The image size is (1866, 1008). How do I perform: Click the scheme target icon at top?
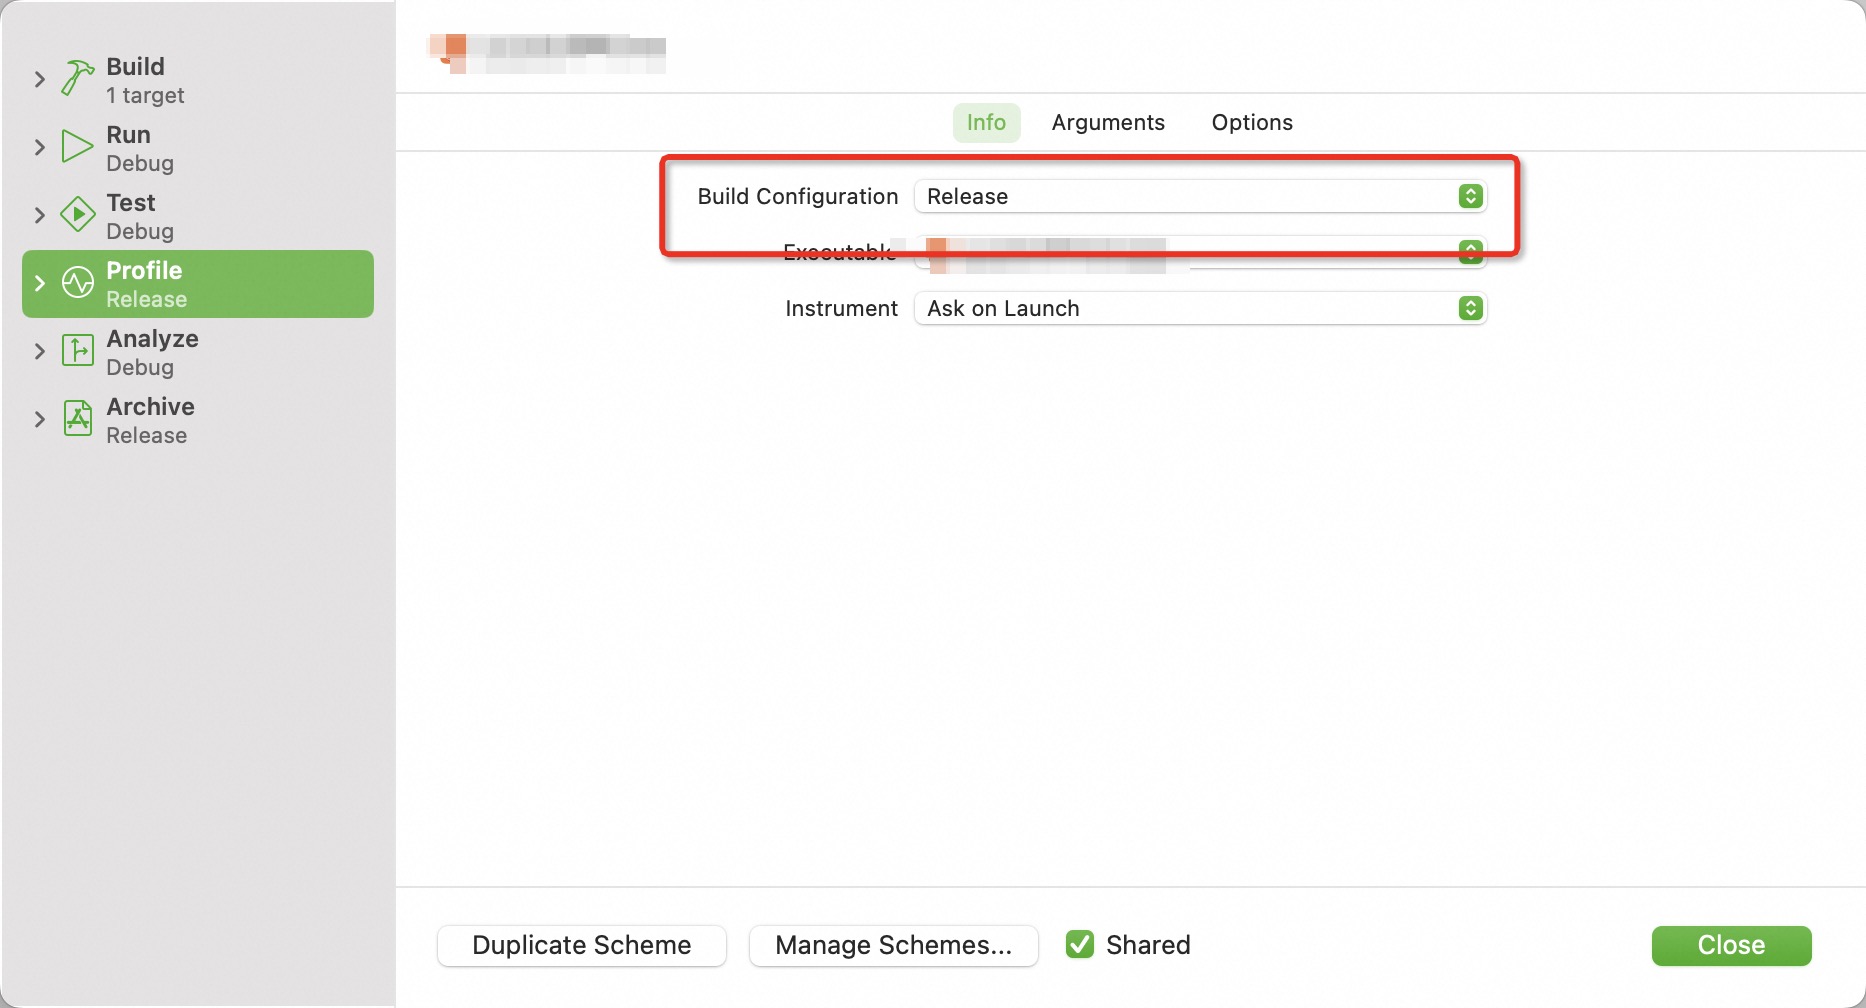click(455, 50)
